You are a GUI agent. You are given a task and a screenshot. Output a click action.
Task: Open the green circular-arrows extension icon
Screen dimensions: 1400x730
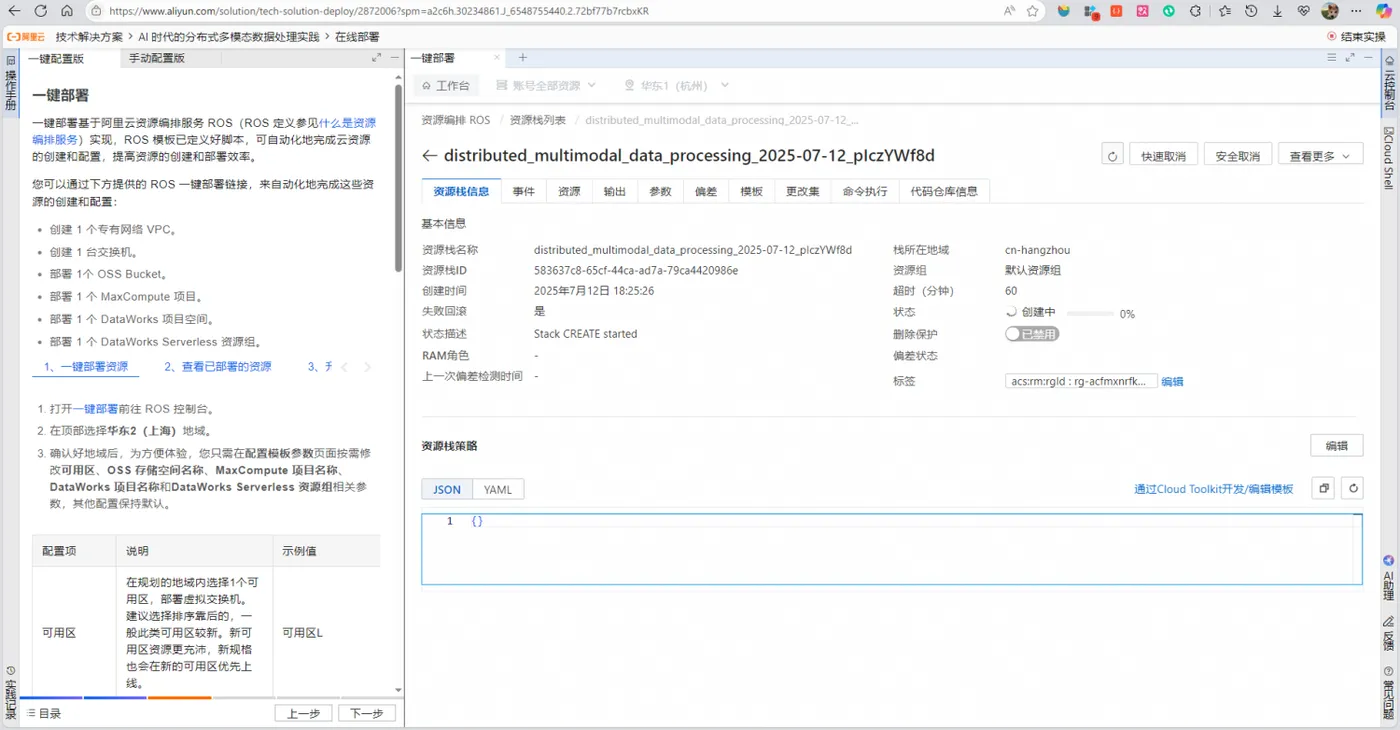(1168, 11)
